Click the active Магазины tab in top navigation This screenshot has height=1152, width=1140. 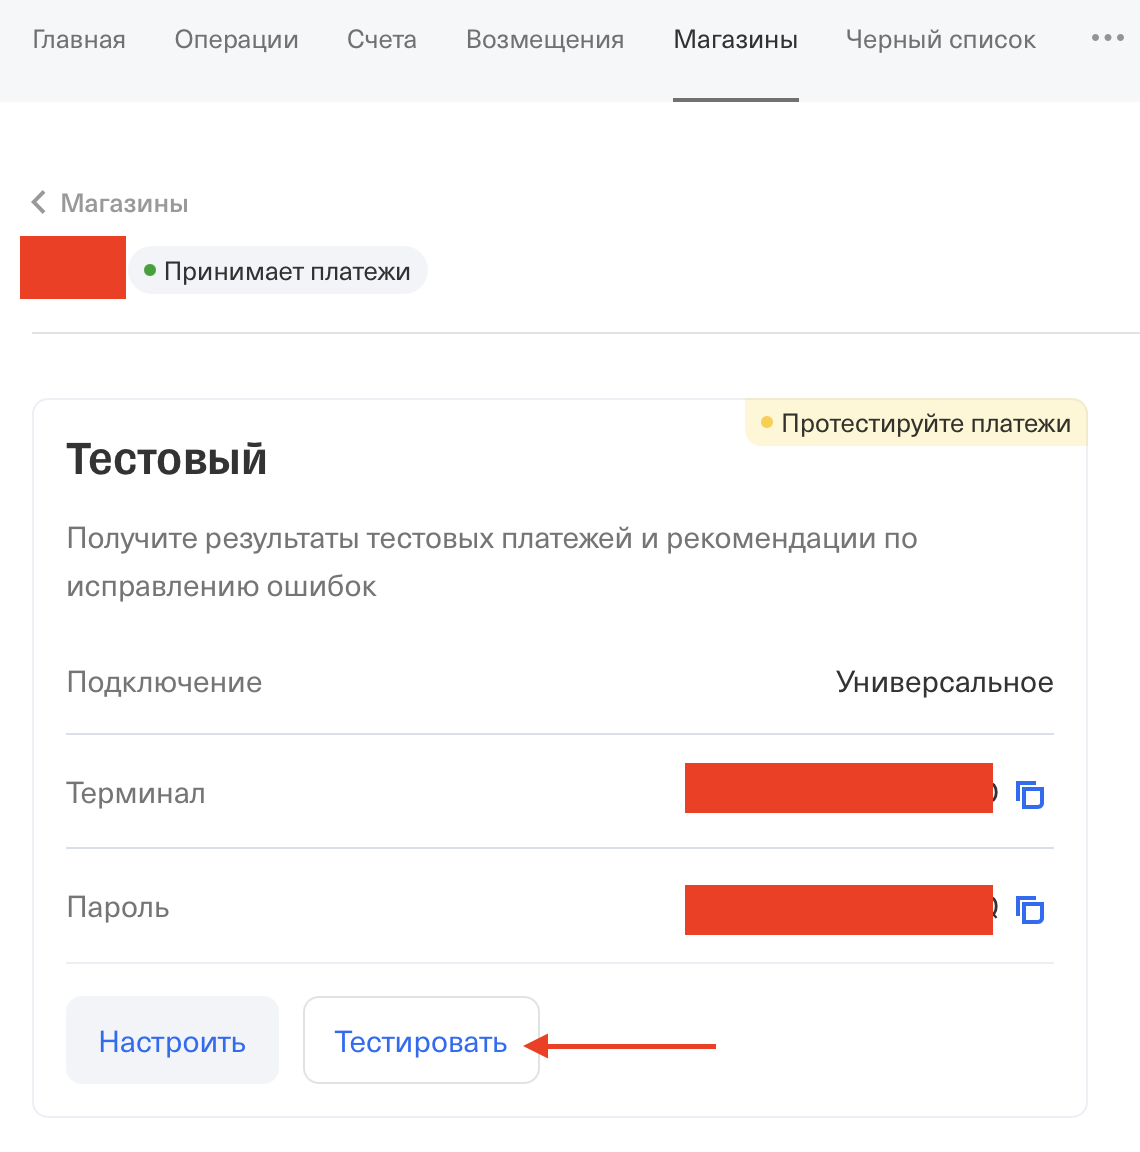[x=735, y=40]
